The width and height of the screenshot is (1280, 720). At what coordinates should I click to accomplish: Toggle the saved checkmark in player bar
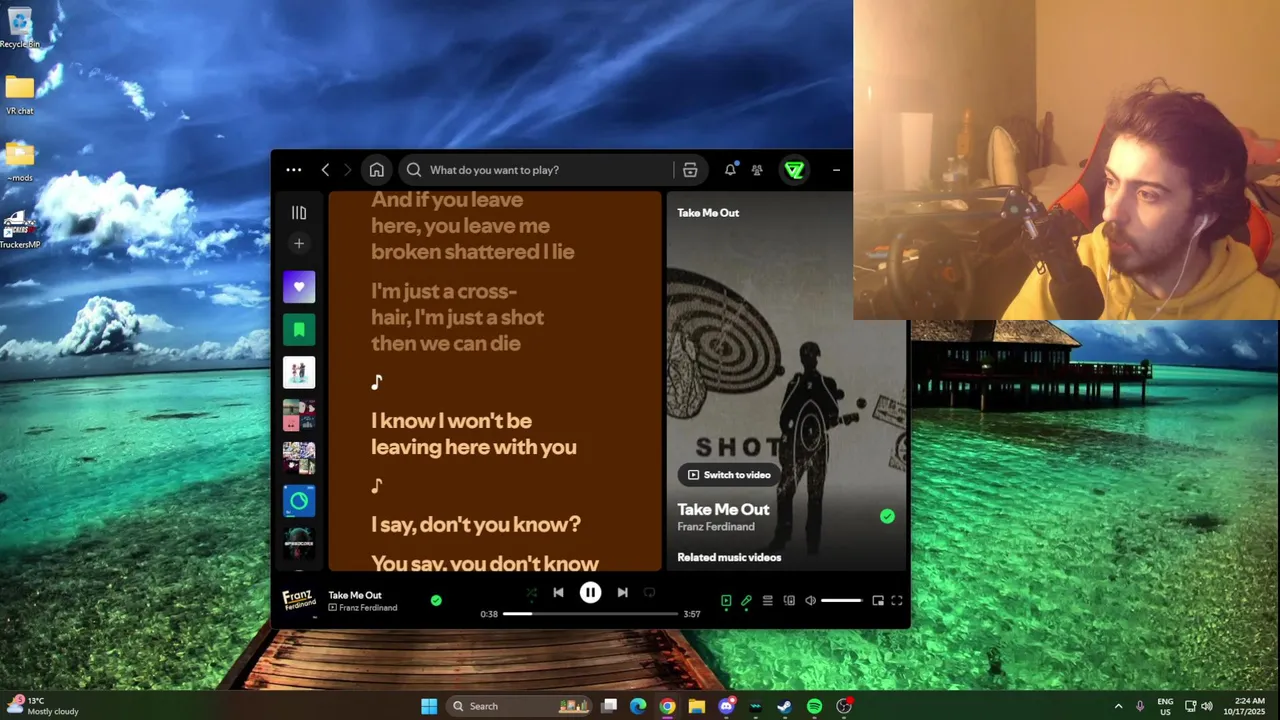tap(436, 600)
